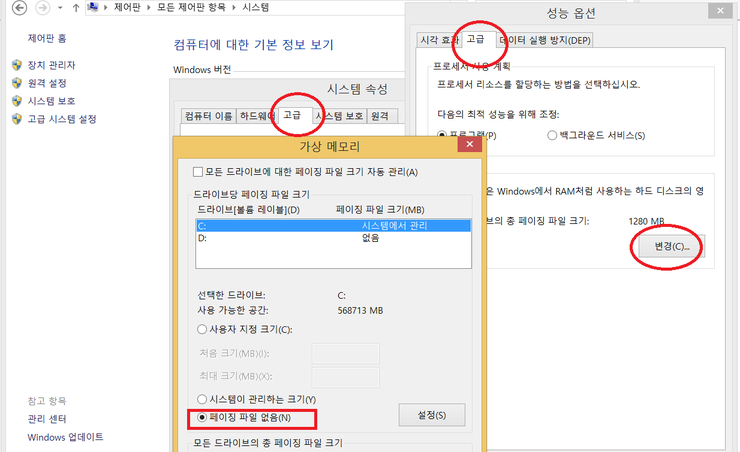
Task: Click the shield icon beside 시스템 보호
Action: (x=17, y=100)
